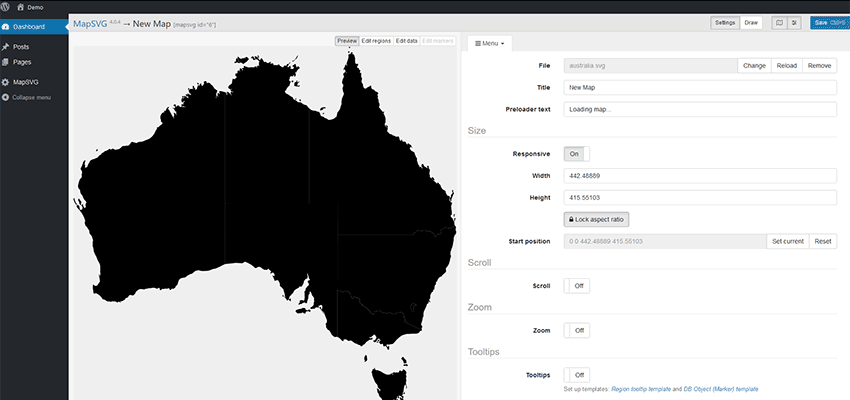Click the Collapse menu arrow

(x=7, y=97)
